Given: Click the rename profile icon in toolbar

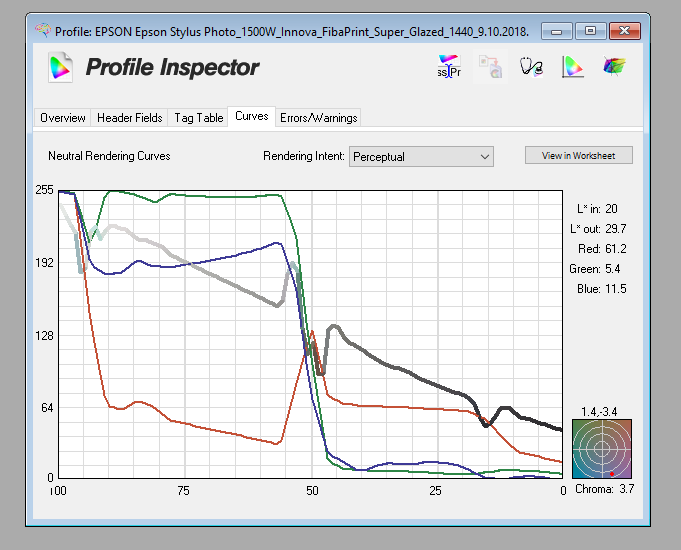Looking at the screenshot, I should 449,67.
